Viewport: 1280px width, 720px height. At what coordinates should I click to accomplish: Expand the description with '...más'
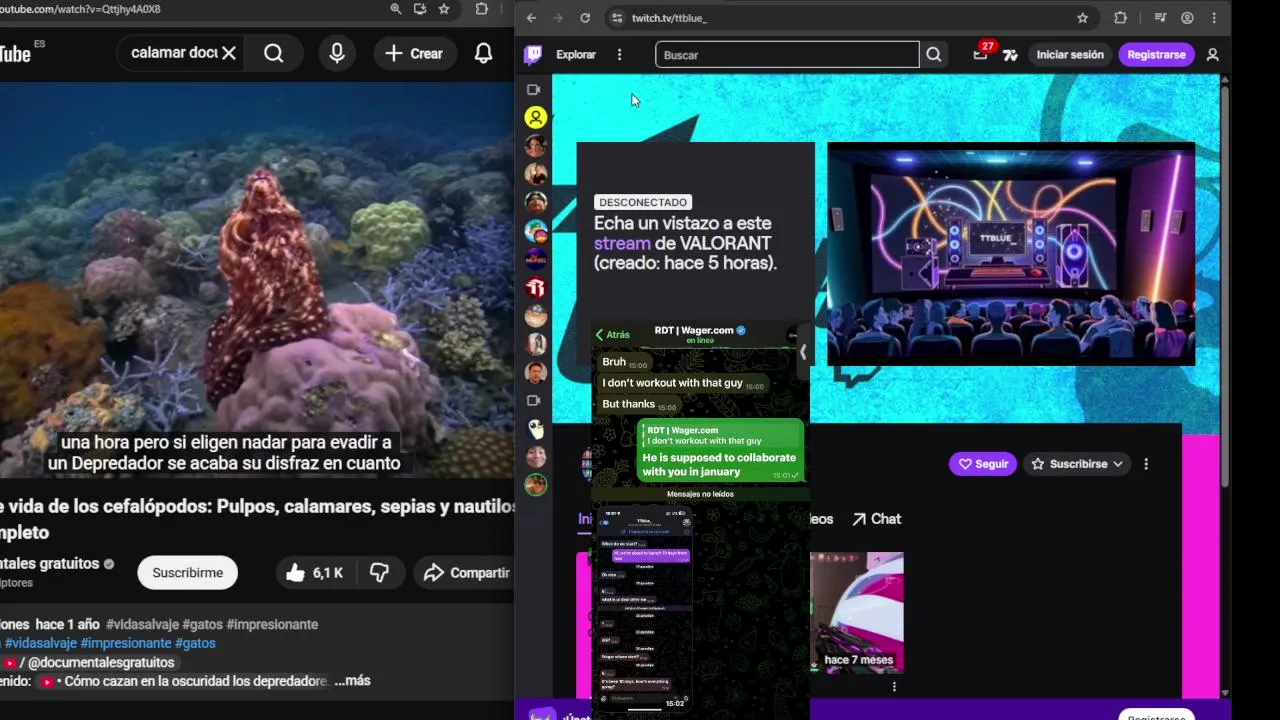click(x=352, y=680)
